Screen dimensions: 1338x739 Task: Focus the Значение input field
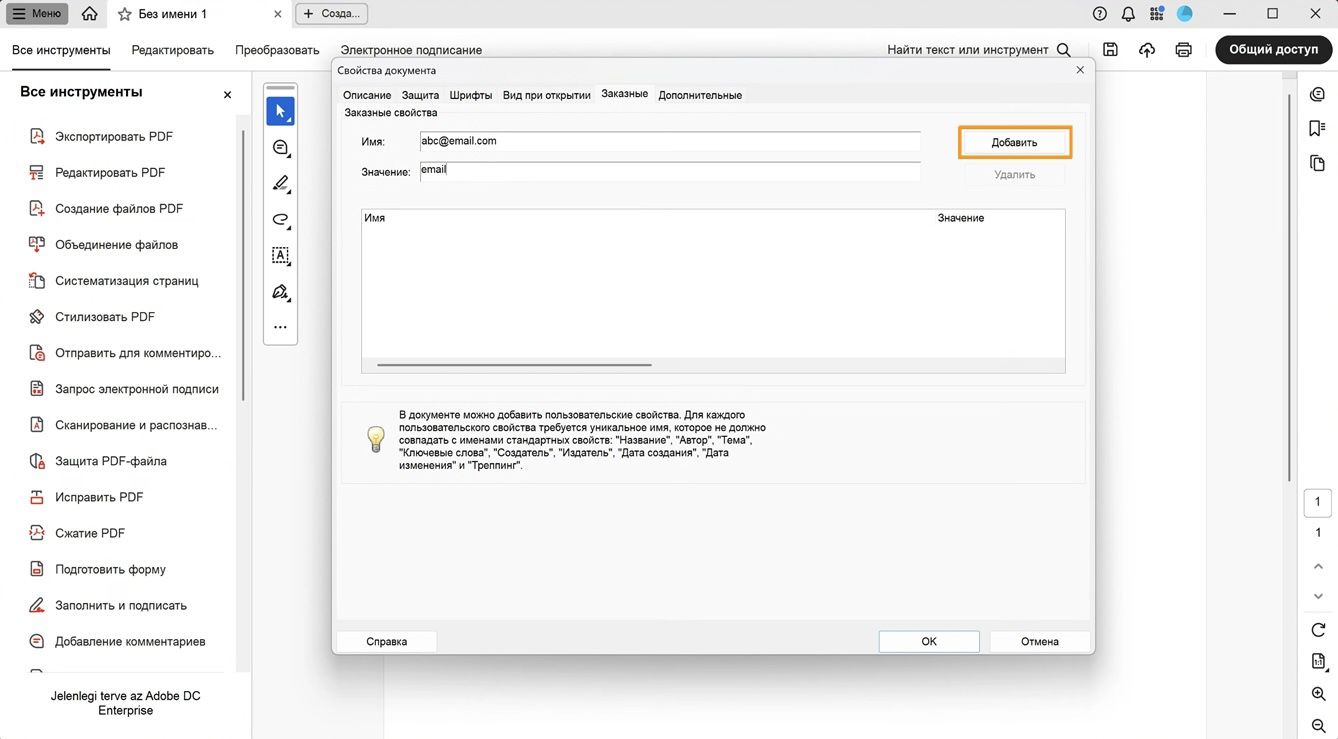pyautogui.click(x=670, y=171)
